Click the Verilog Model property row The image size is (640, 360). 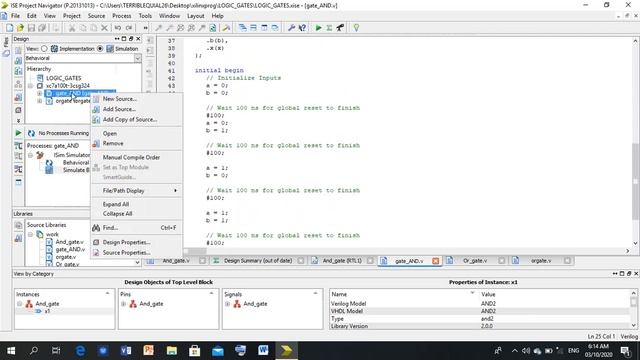[480, 304]
